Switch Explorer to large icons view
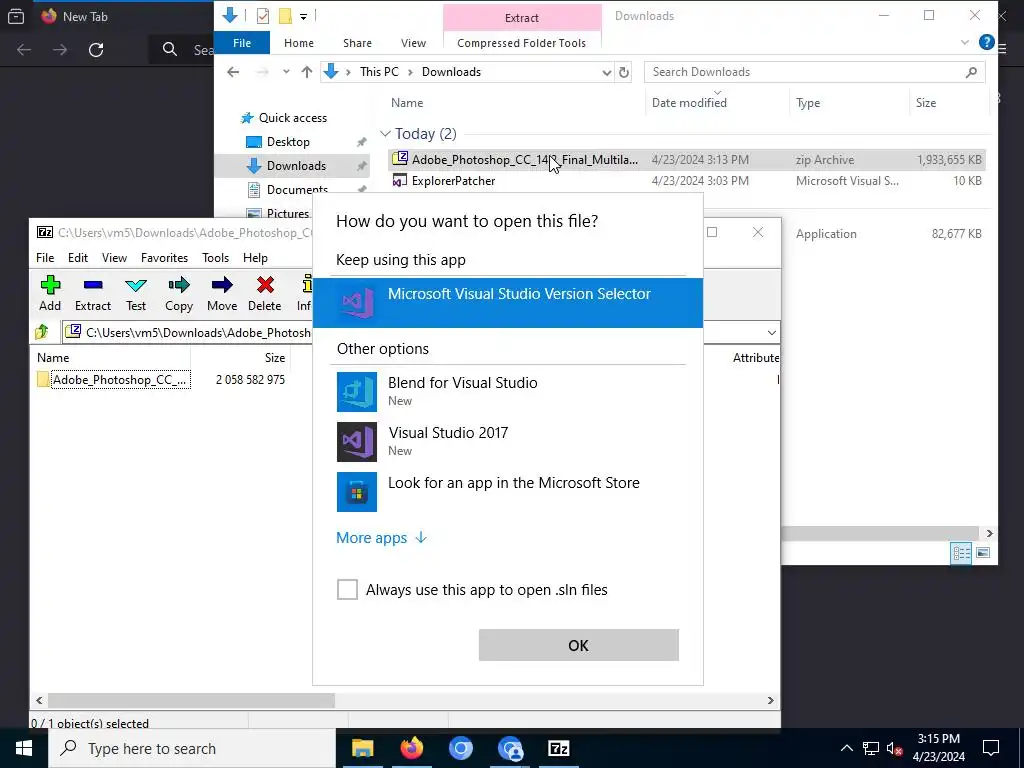This screenshot has height=768, width=1024. pos(983,553)
